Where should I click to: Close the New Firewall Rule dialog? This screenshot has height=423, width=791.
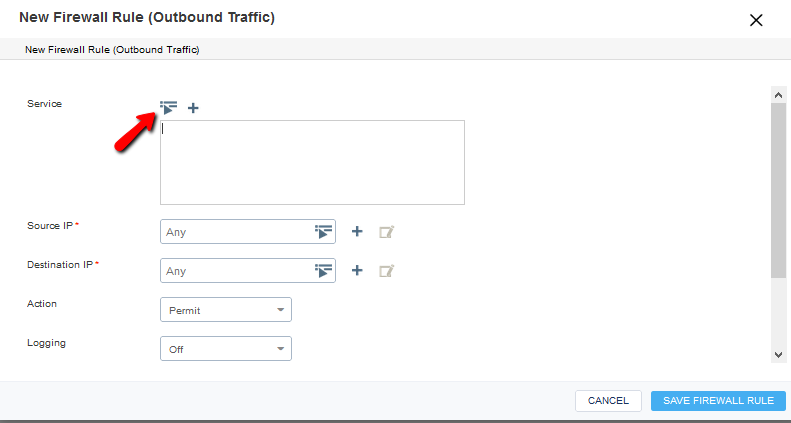756,20
